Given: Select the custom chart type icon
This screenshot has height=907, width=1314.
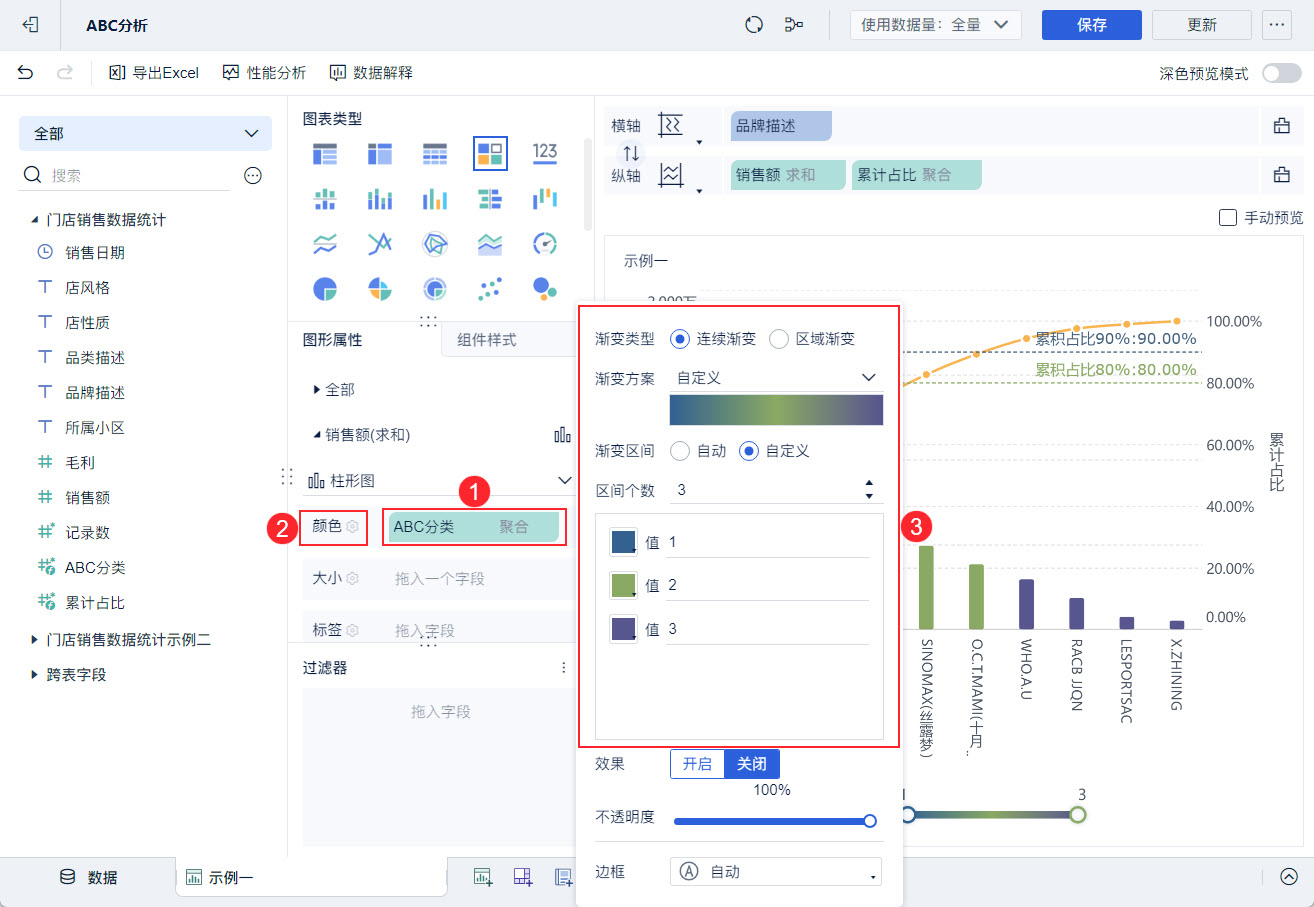Looking at the screenshot, I should (490, 153).
